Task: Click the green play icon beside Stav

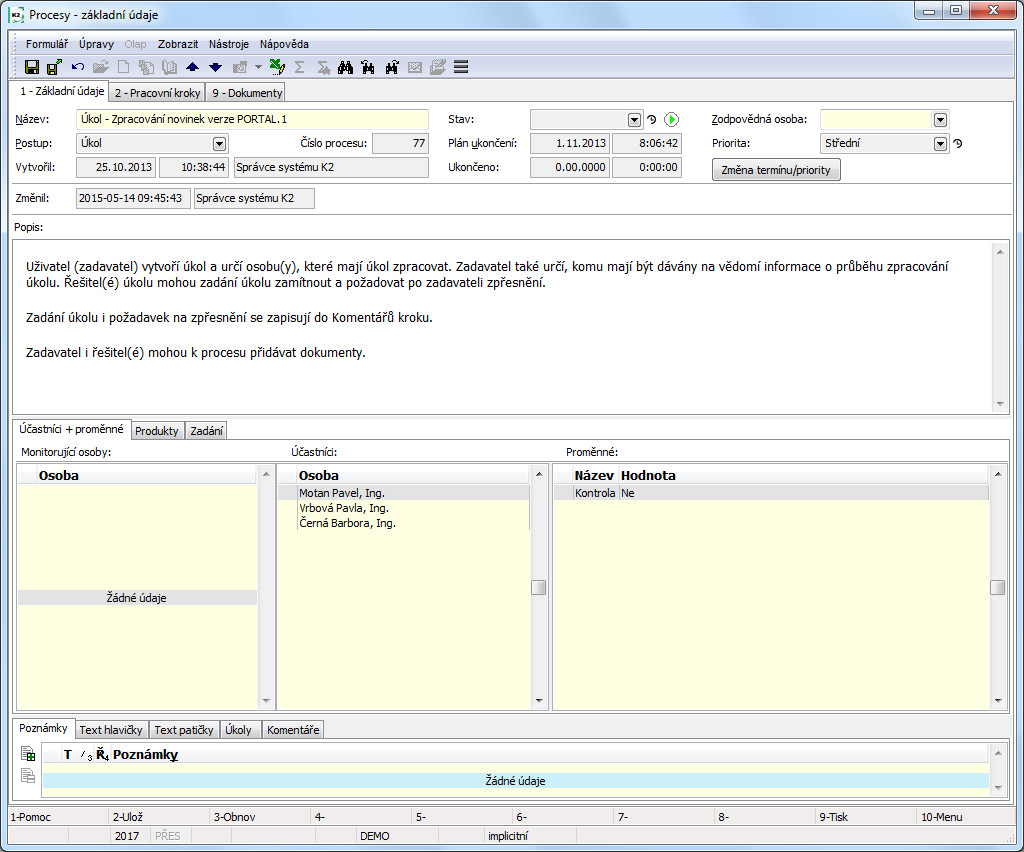Action: [x=671, y=119]
